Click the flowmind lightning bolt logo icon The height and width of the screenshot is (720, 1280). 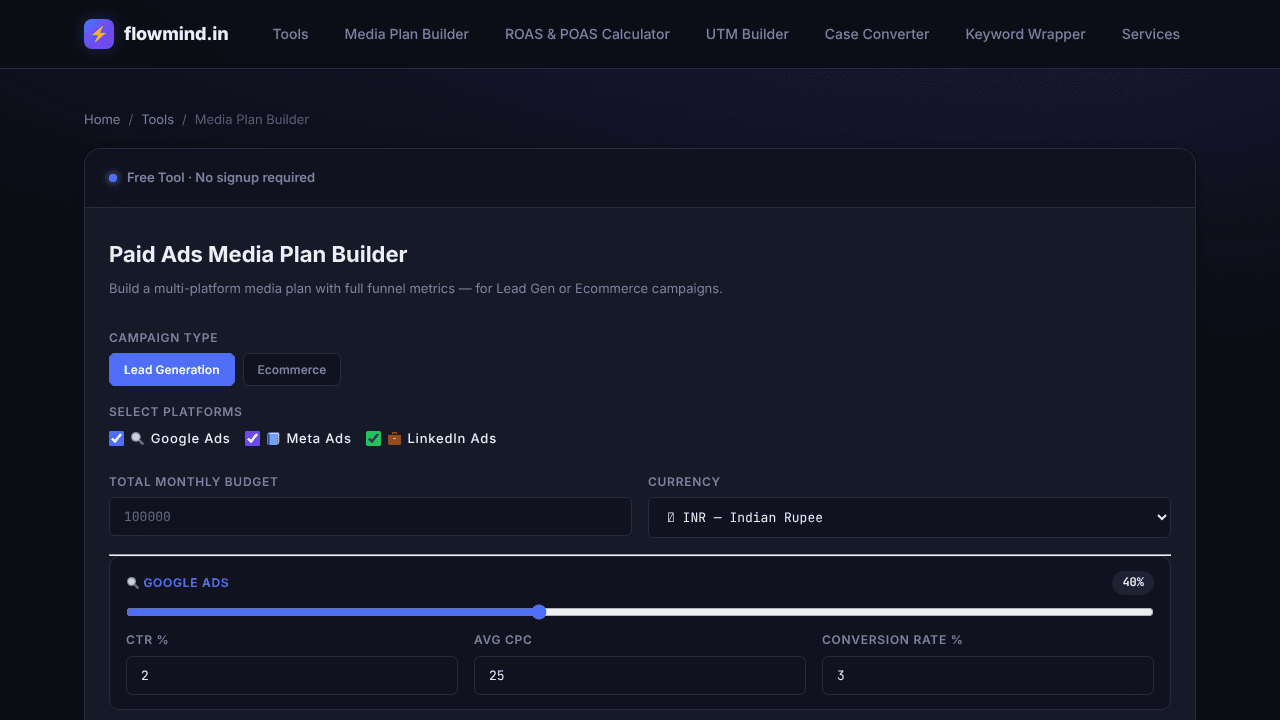pyautogui.click(x=99, y=34)
